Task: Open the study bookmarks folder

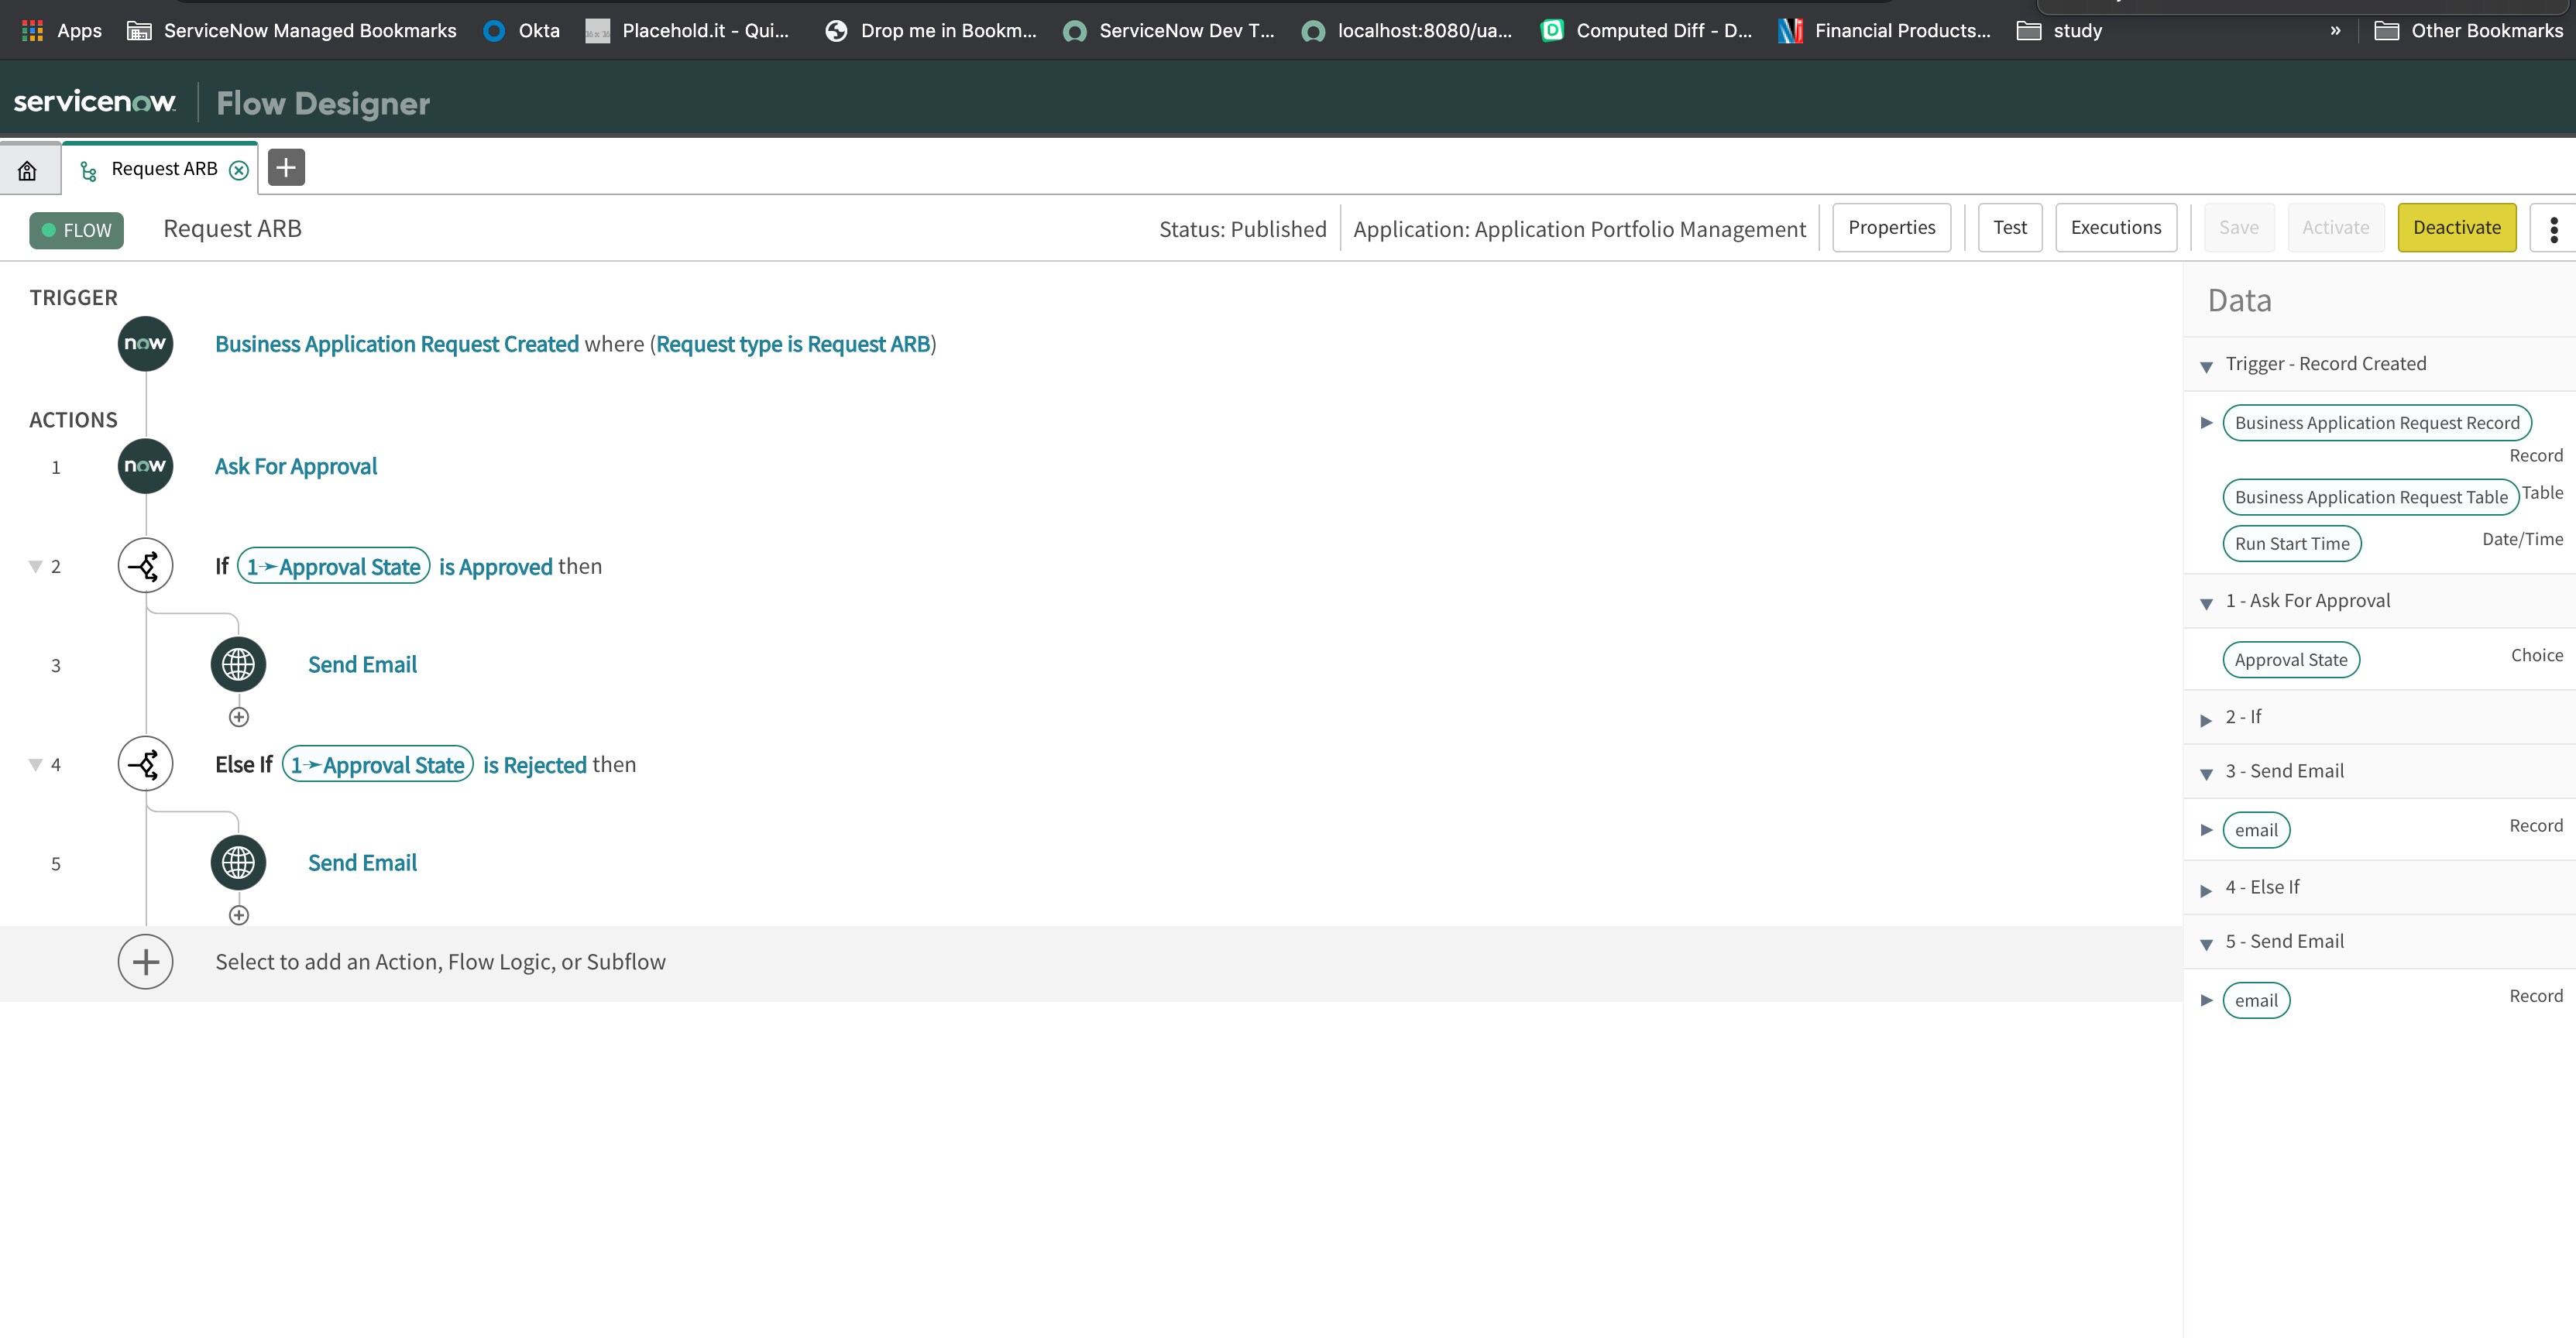Action: coord(2060,31)
